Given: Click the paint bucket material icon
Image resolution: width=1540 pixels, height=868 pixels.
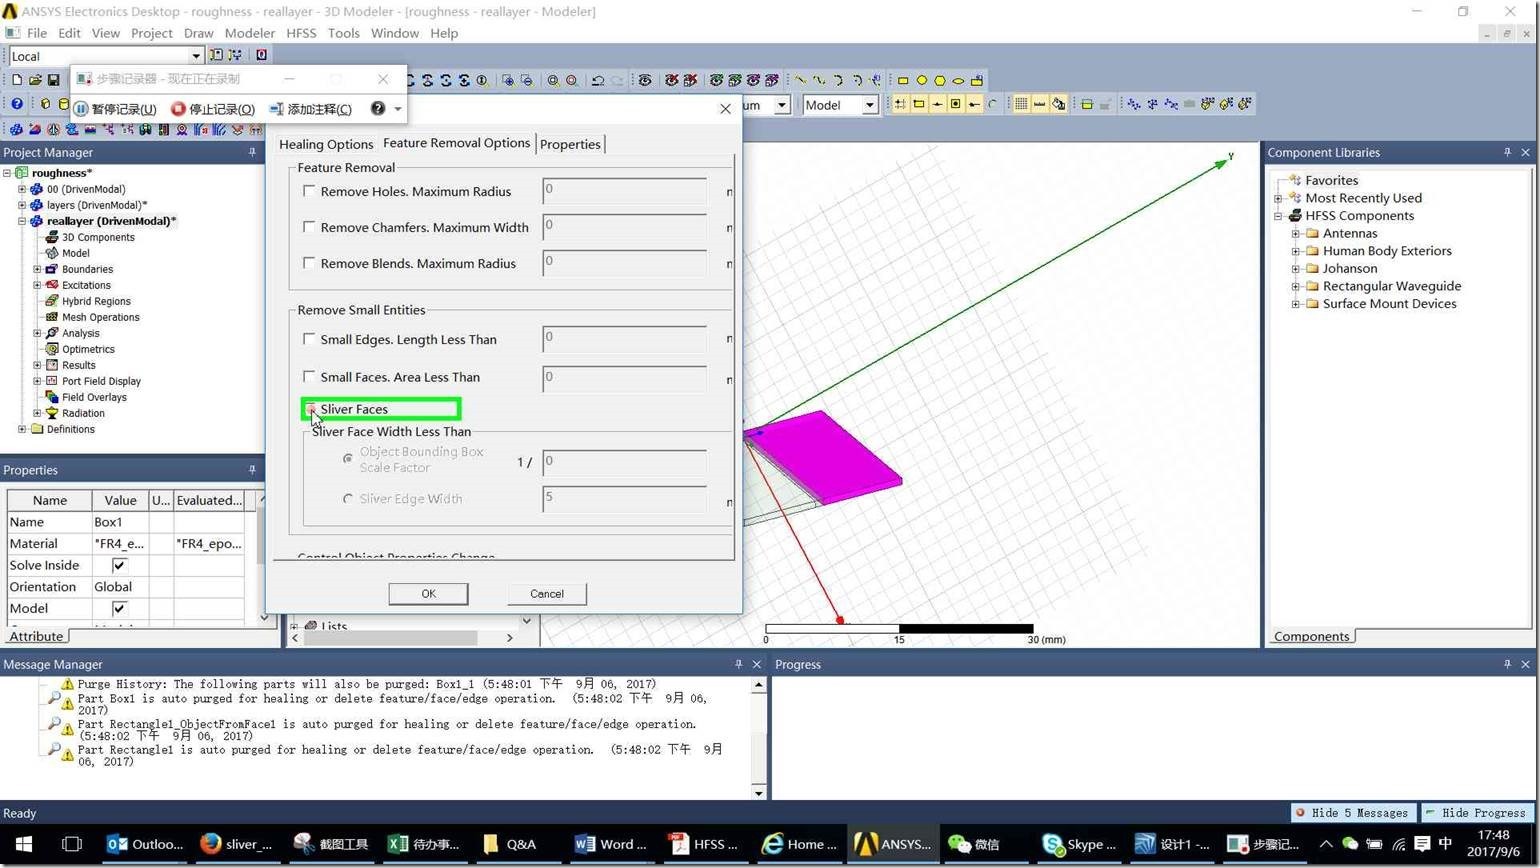Looking at the screenshot, I should pyautogui.click(x=1058, y=104).
